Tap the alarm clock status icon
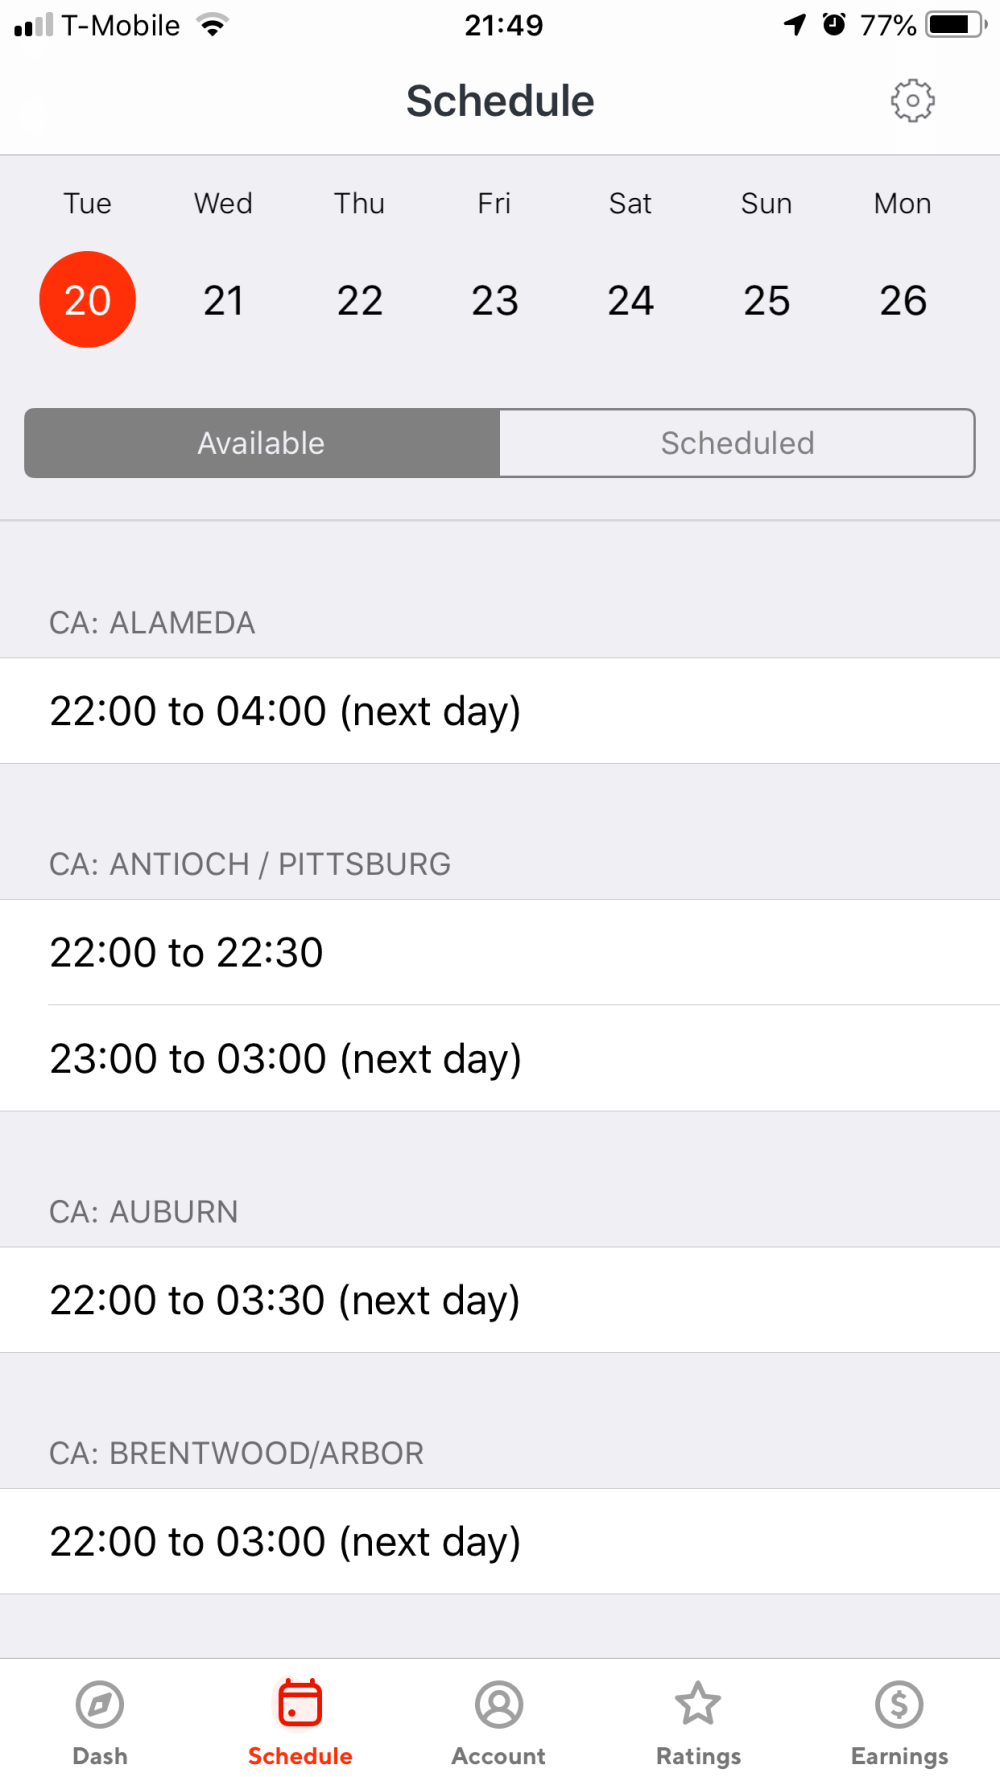 point(834,24)
